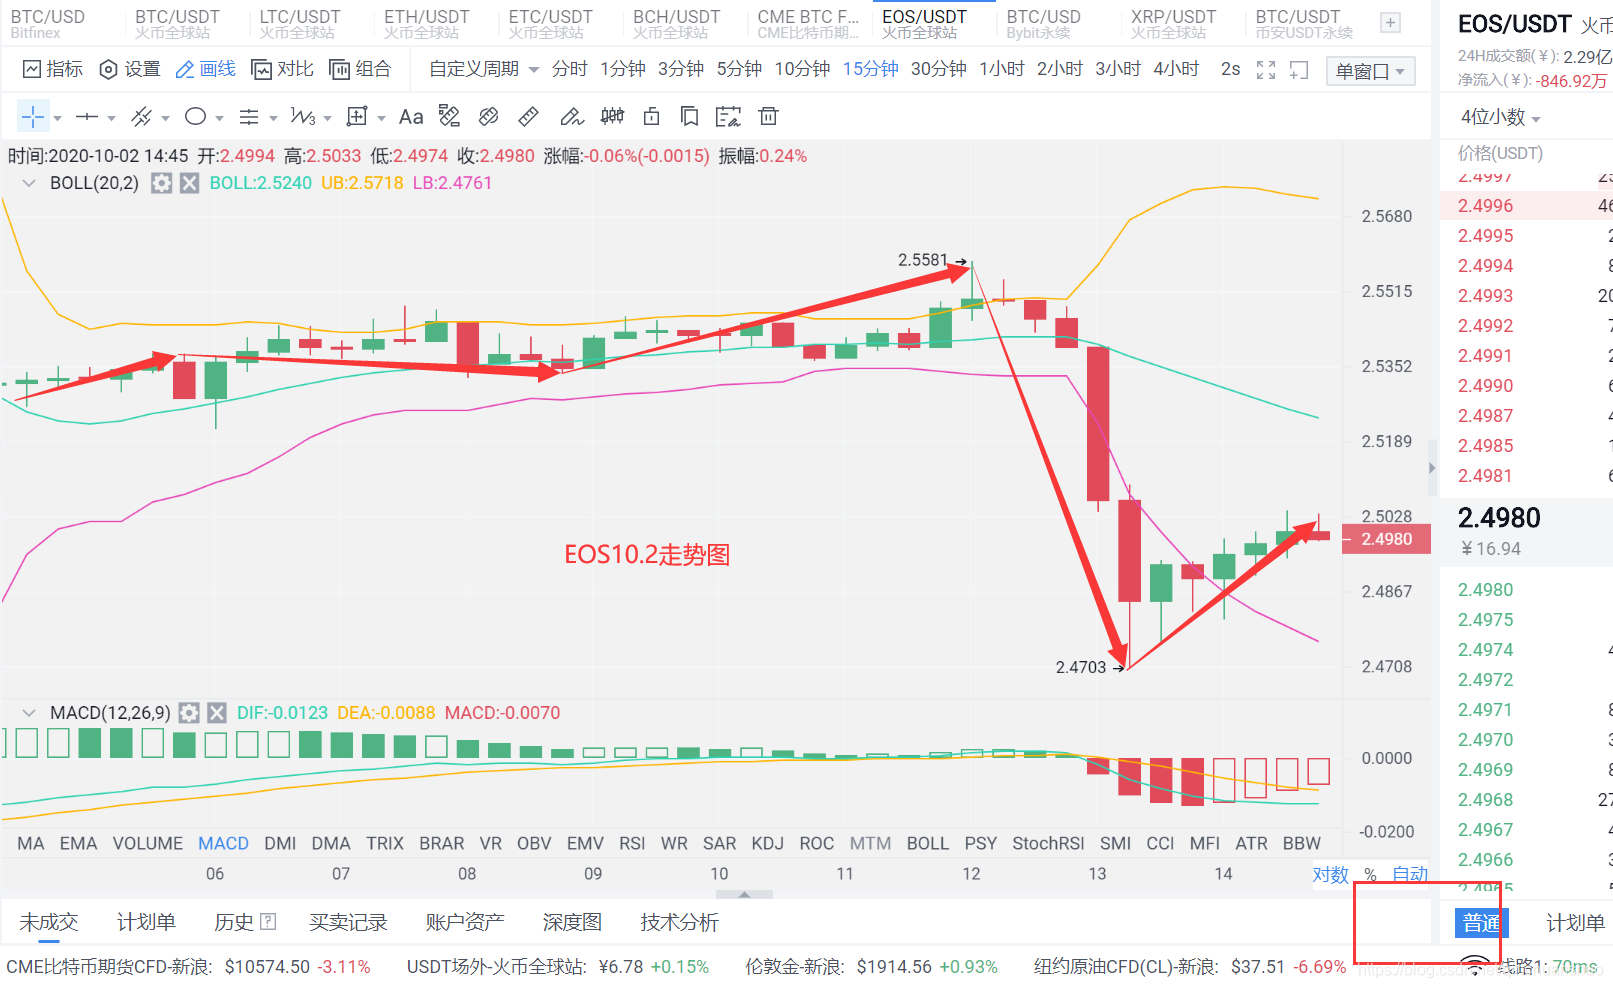Expand the 4位小数 decimal places dropdown
This screenshot has width=1613, height=988.
tap(1500, 117)
